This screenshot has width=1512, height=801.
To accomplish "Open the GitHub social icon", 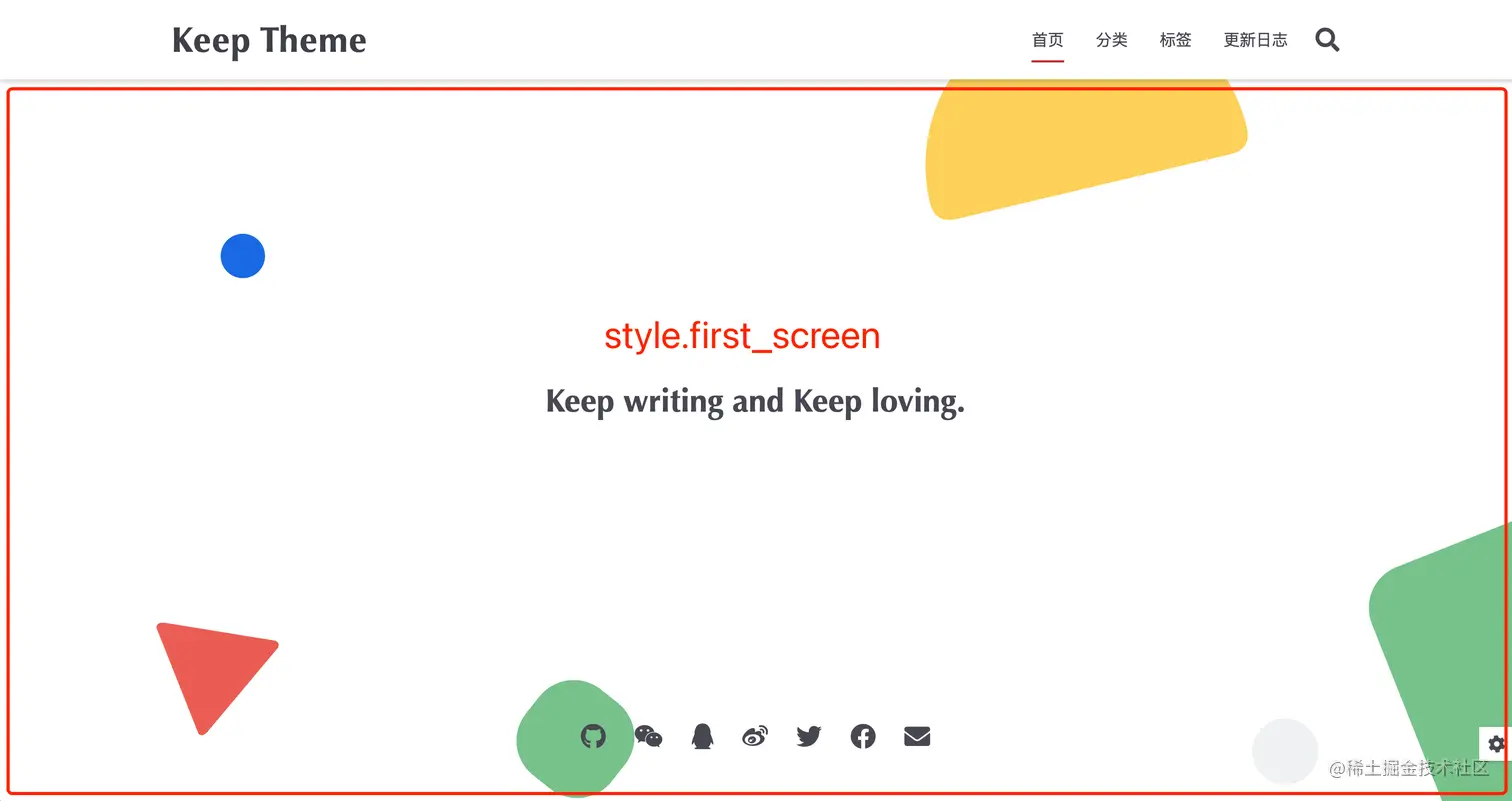I will [x=594, y=737].
